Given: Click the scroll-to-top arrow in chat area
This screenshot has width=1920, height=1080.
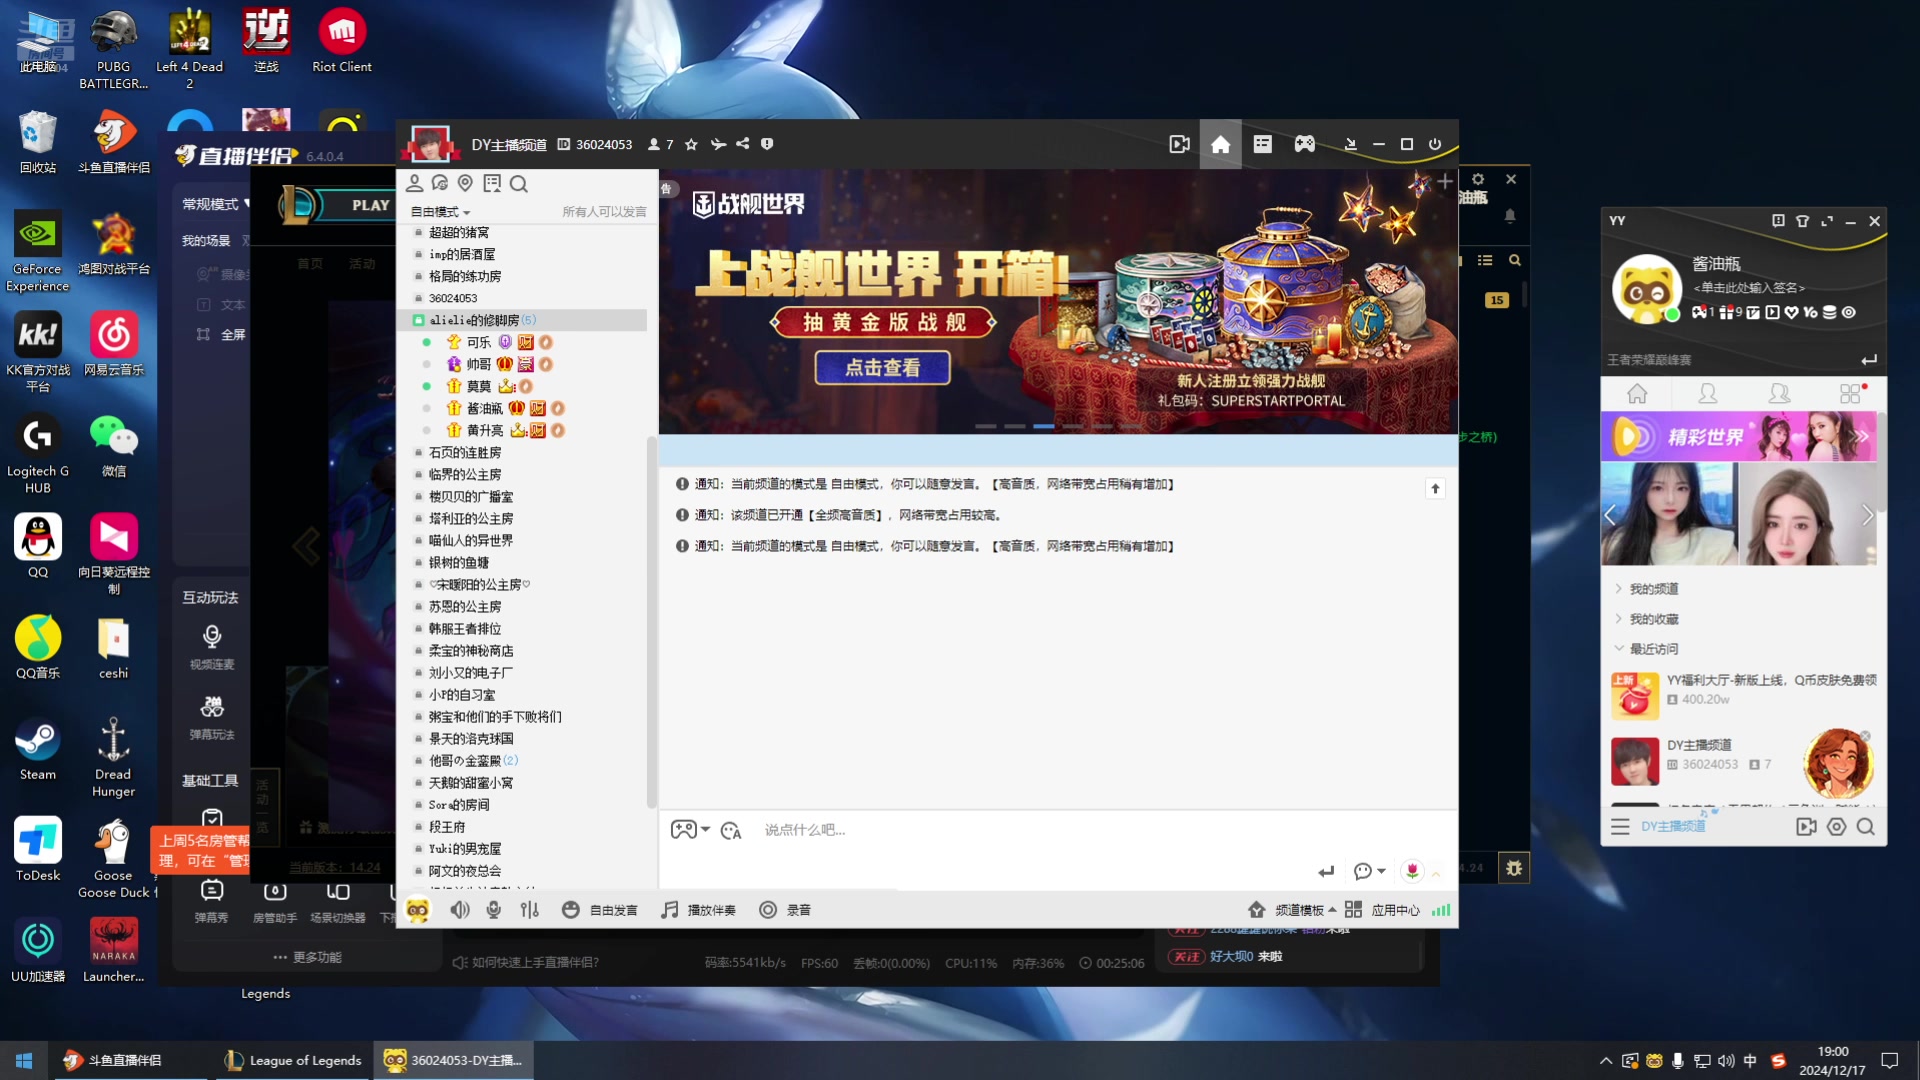Looking at the screenshot, I should click(x=1435, y=488).
